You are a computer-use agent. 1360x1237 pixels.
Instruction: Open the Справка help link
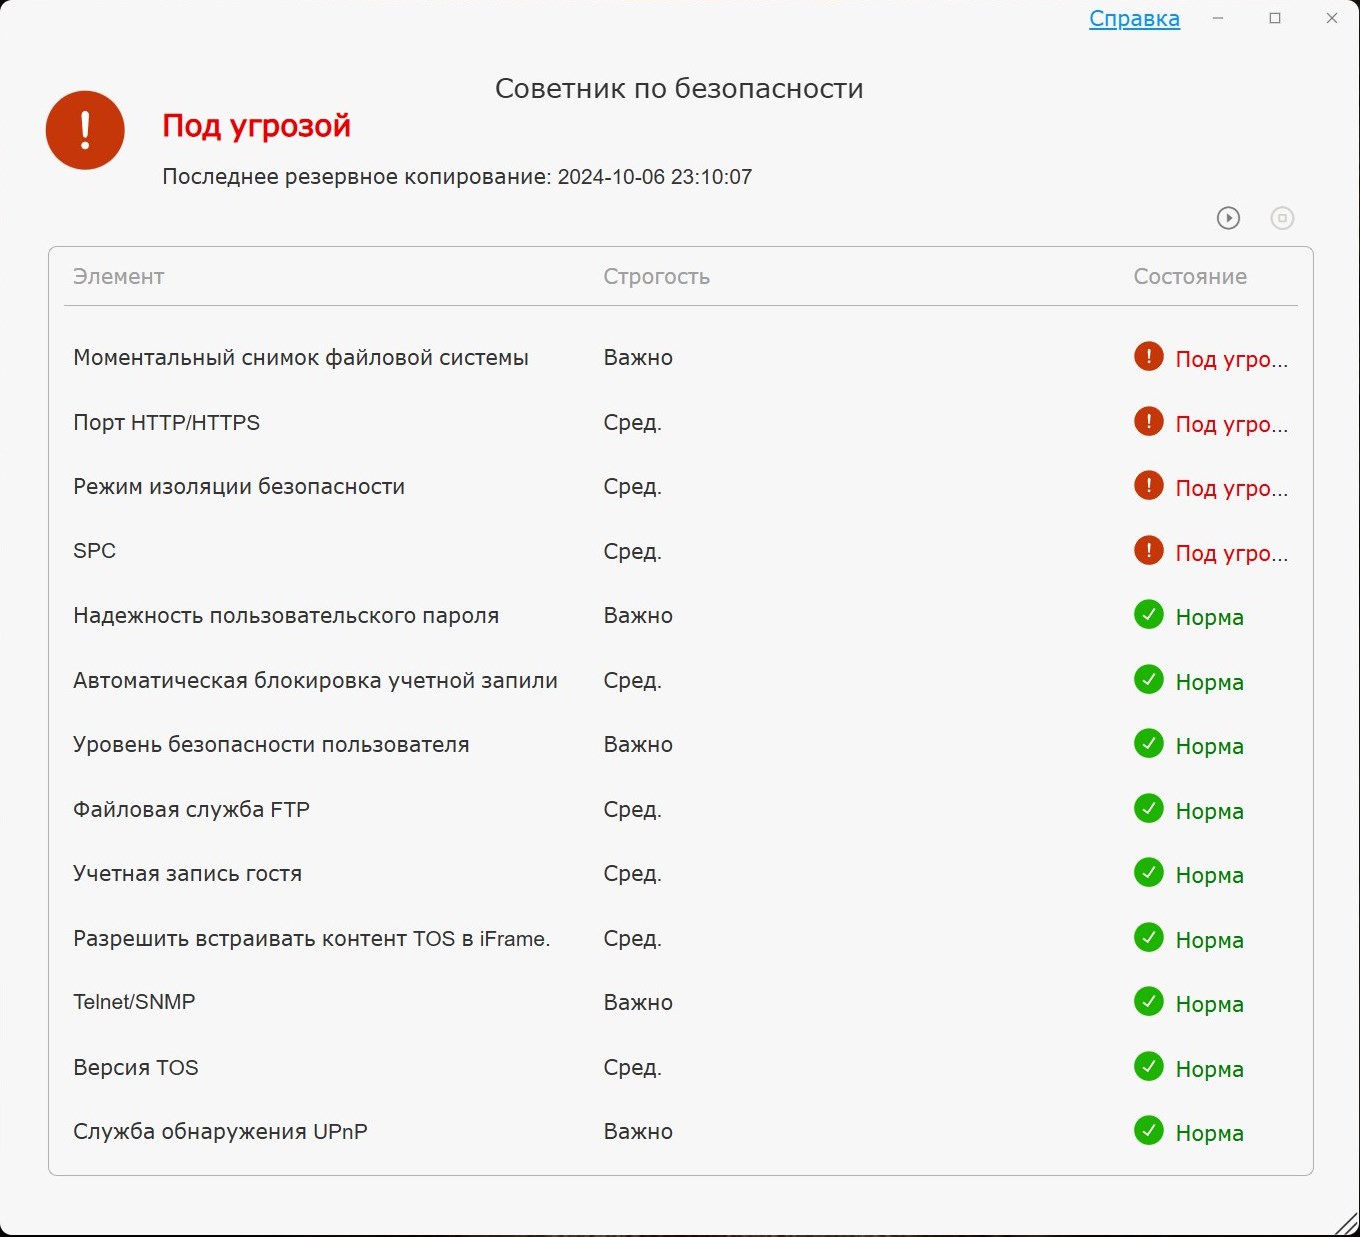[1134, 19]
